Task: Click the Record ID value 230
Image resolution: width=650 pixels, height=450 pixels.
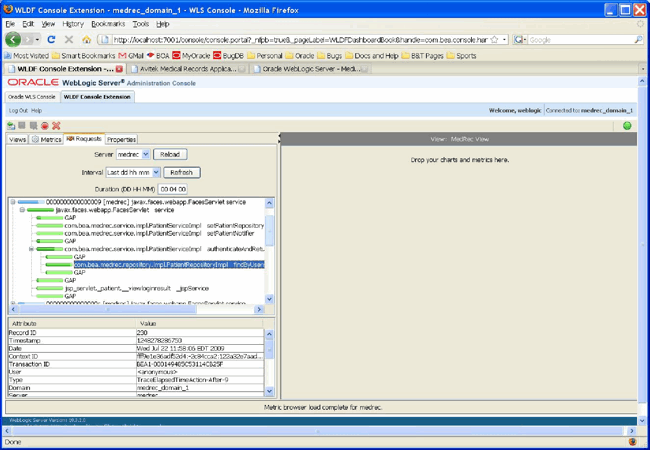Action: (x=200, y=333)
